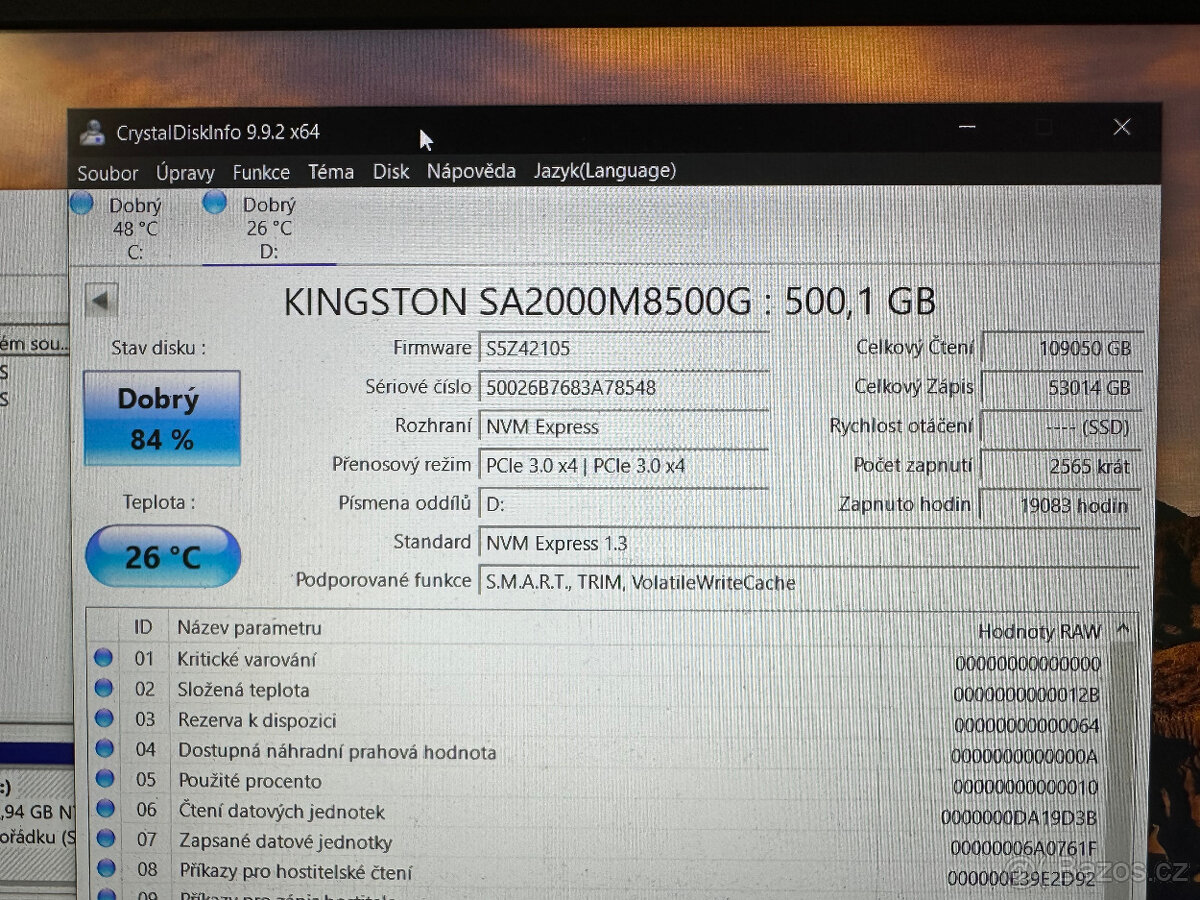Click the CrystalDiskInfo app icon in title bar
Image resolution: width=1200 pixels, height=900 pixels.
93,132
